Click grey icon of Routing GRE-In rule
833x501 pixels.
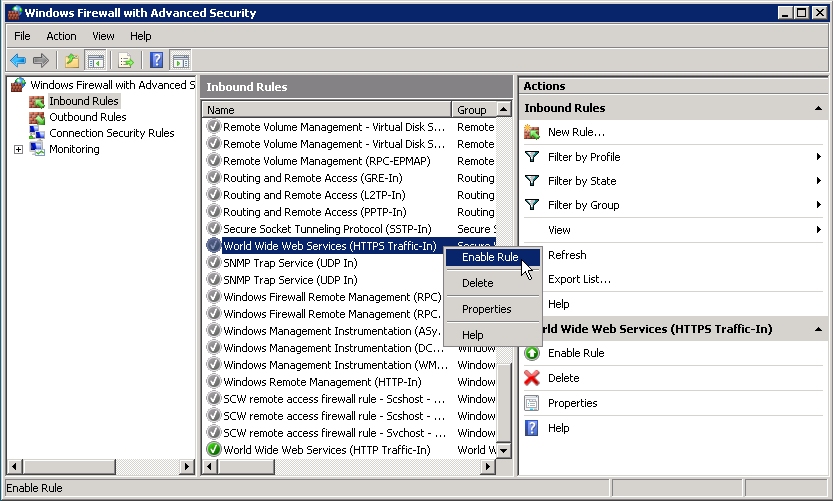click(214, 177)
